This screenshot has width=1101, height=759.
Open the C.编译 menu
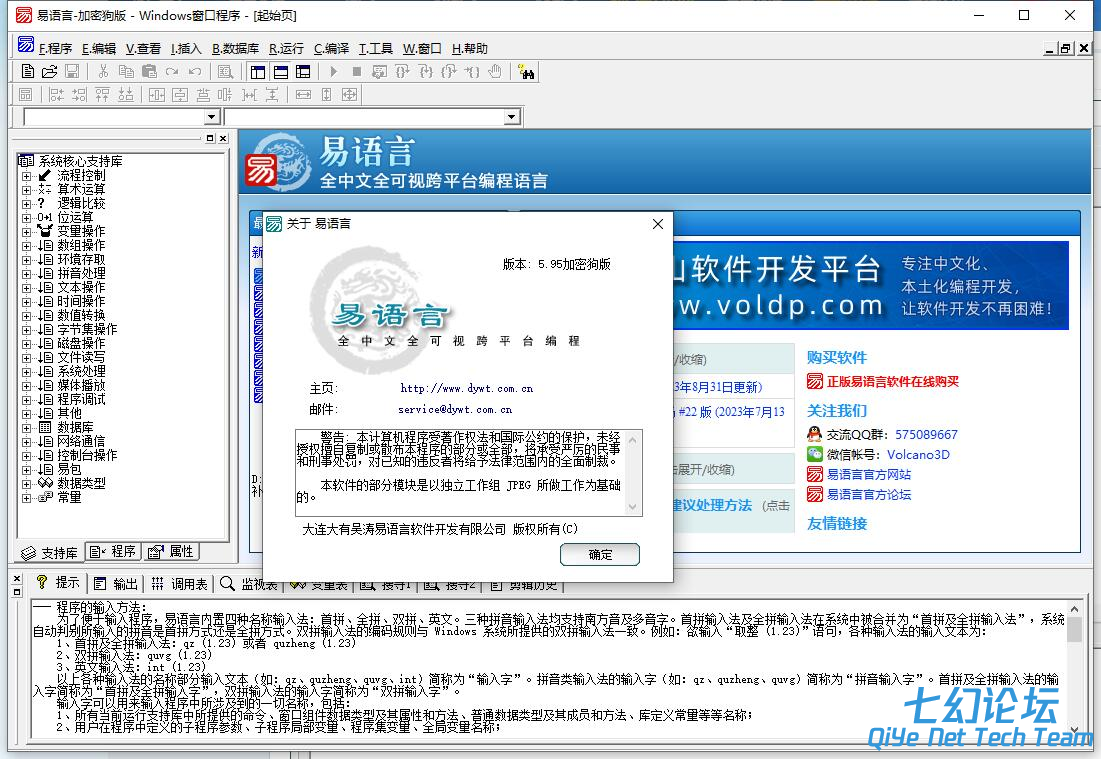pos(331,48)
